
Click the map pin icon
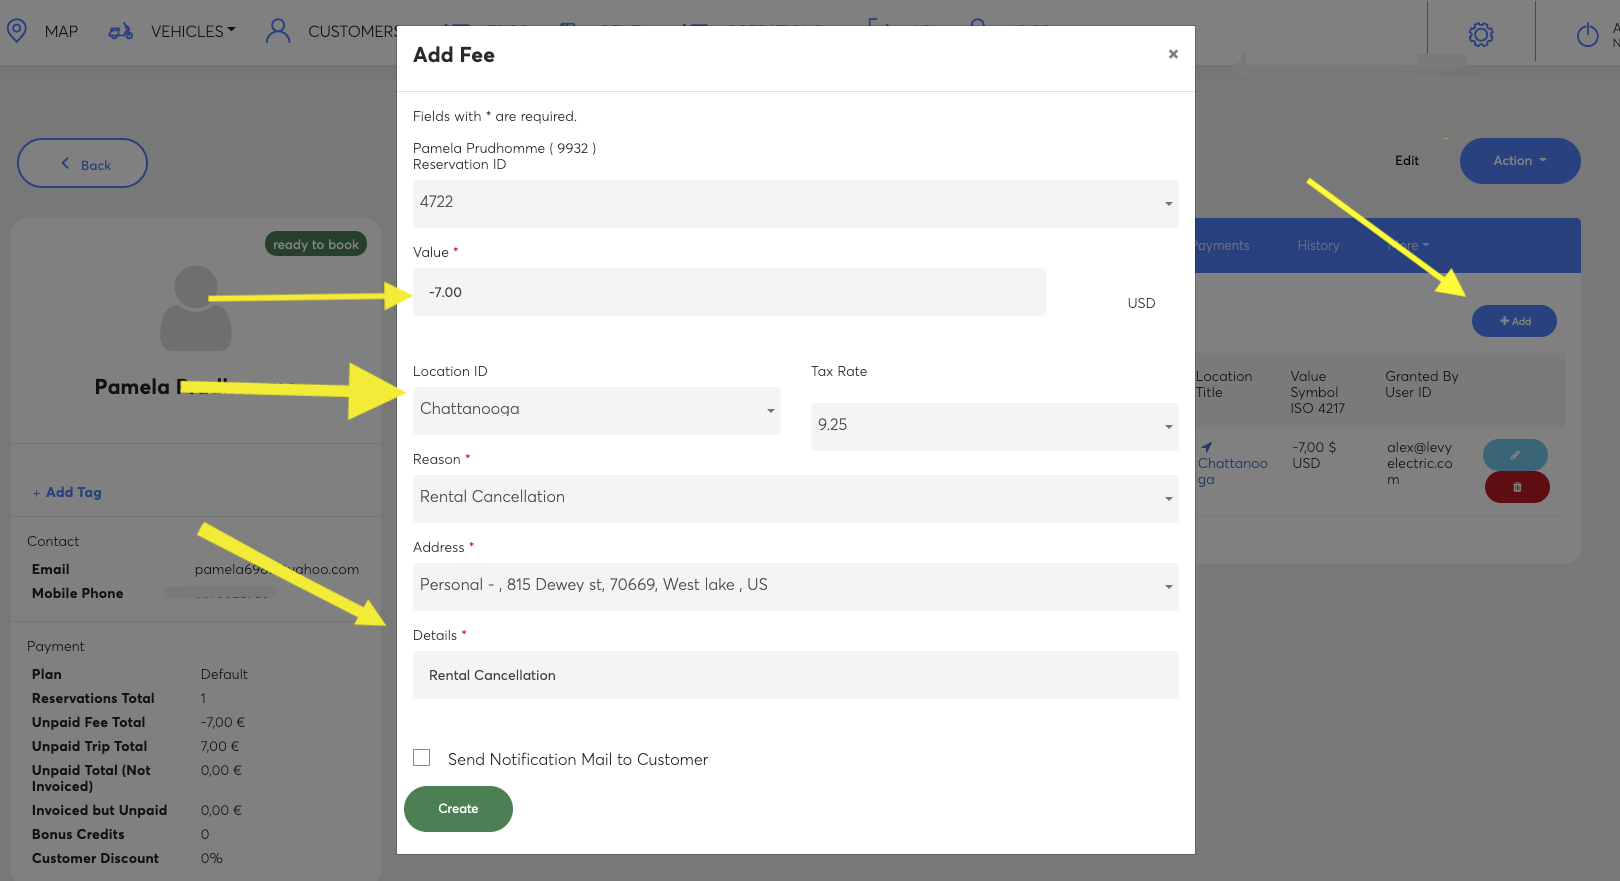17,31
